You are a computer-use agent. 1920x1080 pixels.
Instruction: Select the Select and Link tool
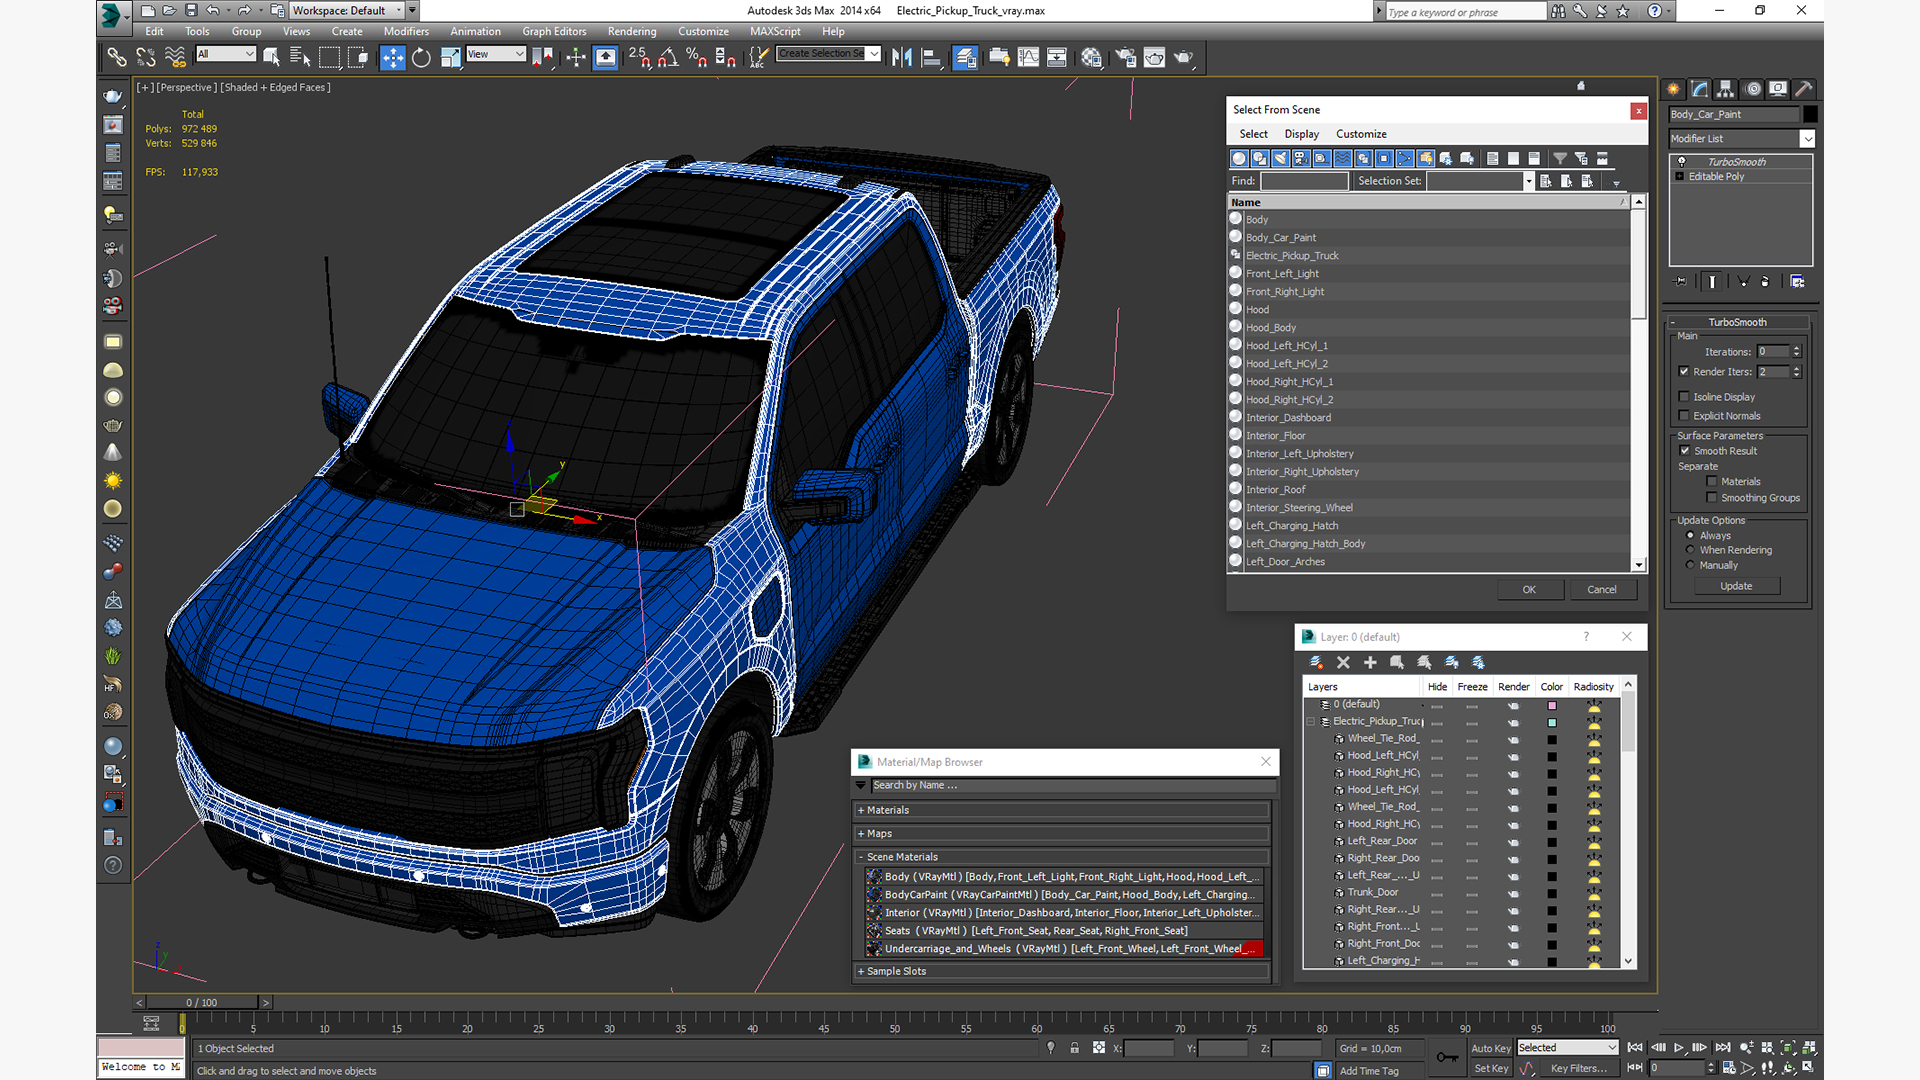[117, 57]
